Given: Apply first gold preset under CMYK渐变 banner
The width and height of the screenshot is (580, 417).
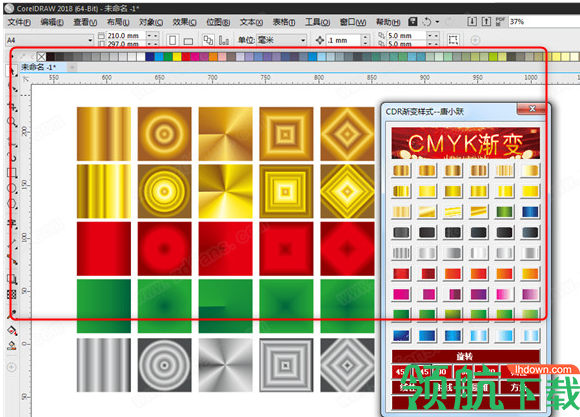Looking at the screenshot, I should pos(401,171).
